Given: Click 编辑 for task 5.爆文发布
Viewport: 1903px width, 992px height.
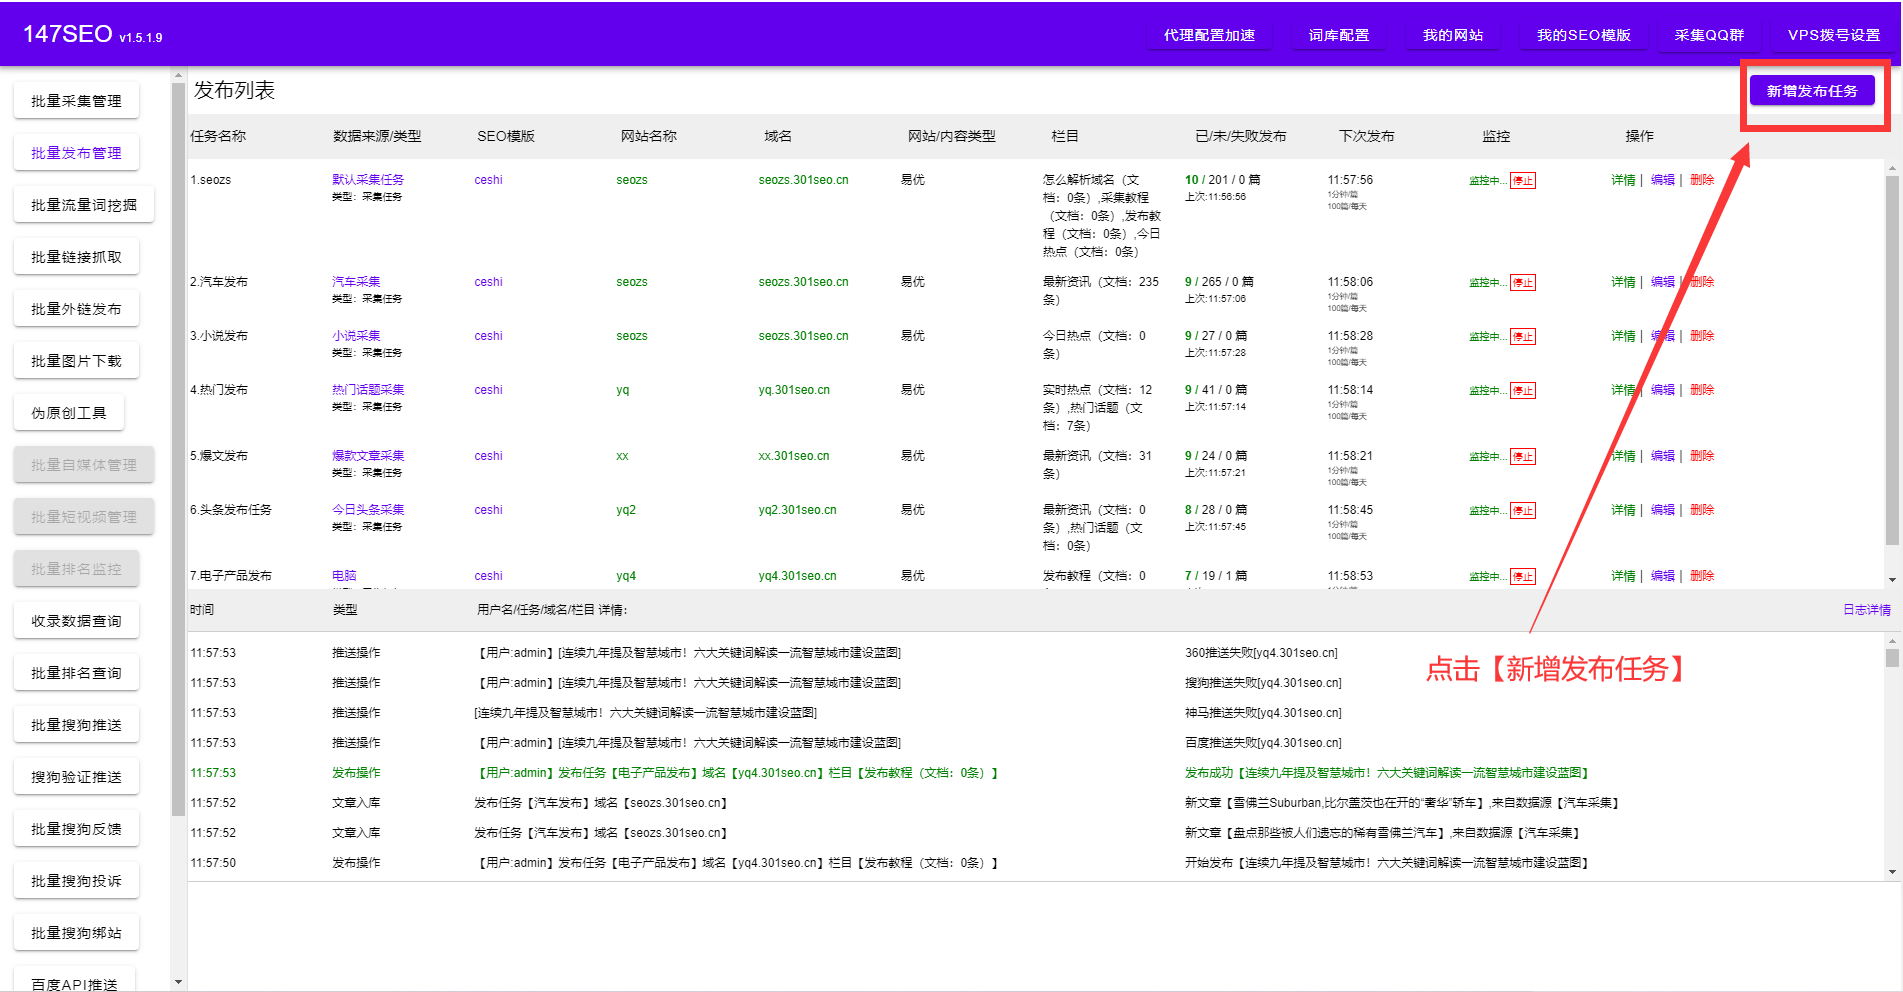Looking at the screenshot, I should click(x=1662, y=456).
